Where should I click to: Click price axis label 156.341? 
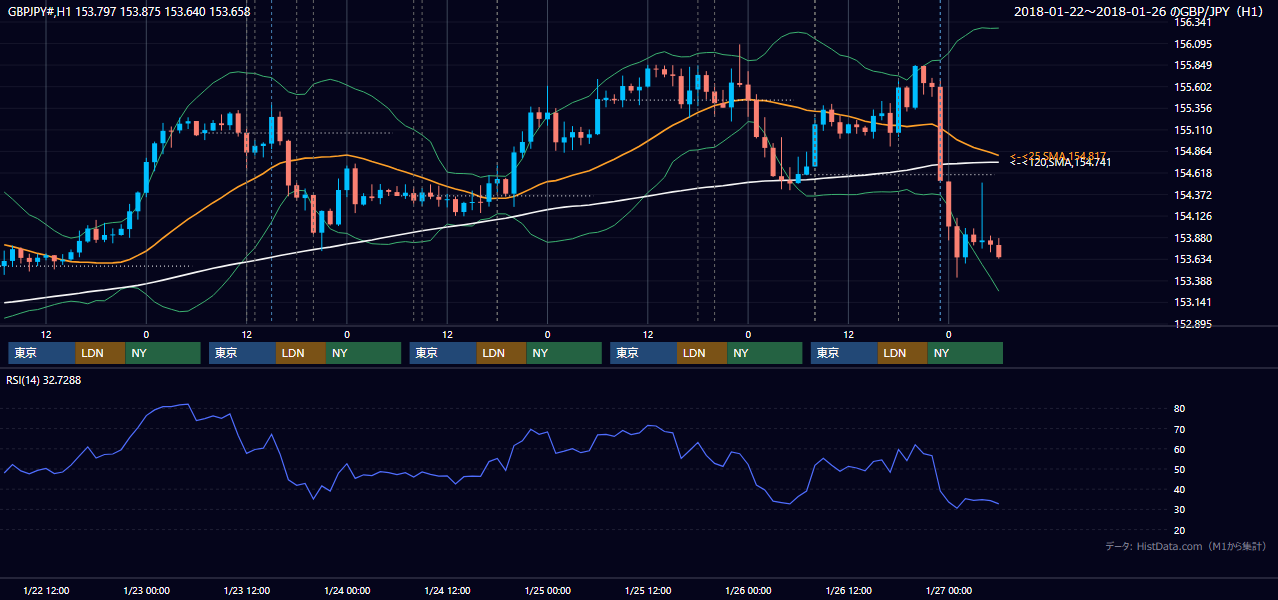(1193, 22)
